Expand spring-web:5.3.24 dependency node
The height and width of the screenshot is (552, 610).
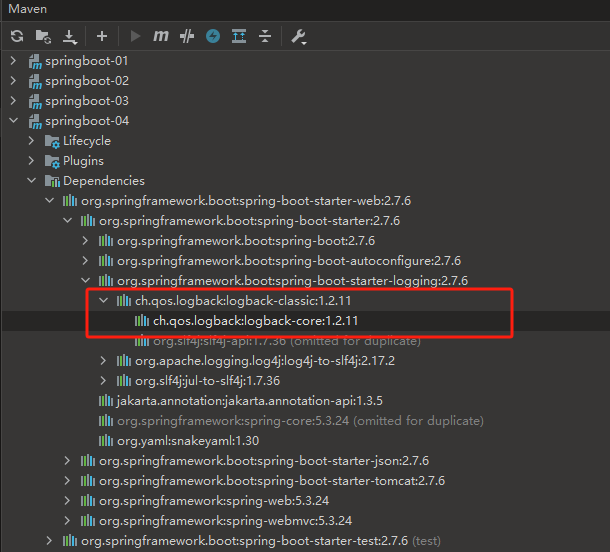[x=67, y=500]
